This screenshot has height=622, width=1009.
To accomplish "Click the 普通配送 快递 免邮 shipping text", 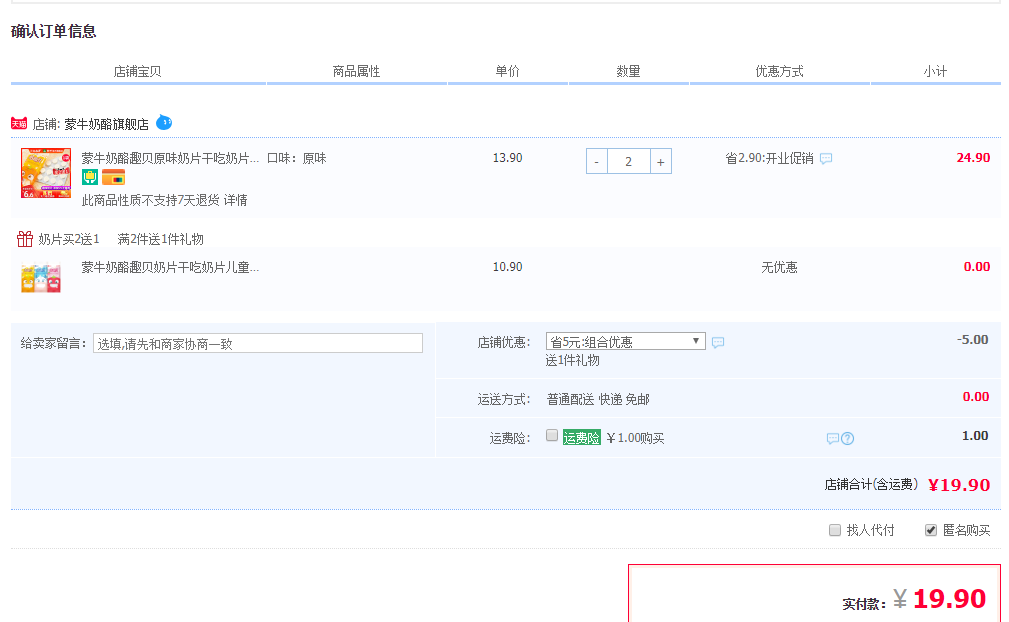I will click(x=598, y=399).
